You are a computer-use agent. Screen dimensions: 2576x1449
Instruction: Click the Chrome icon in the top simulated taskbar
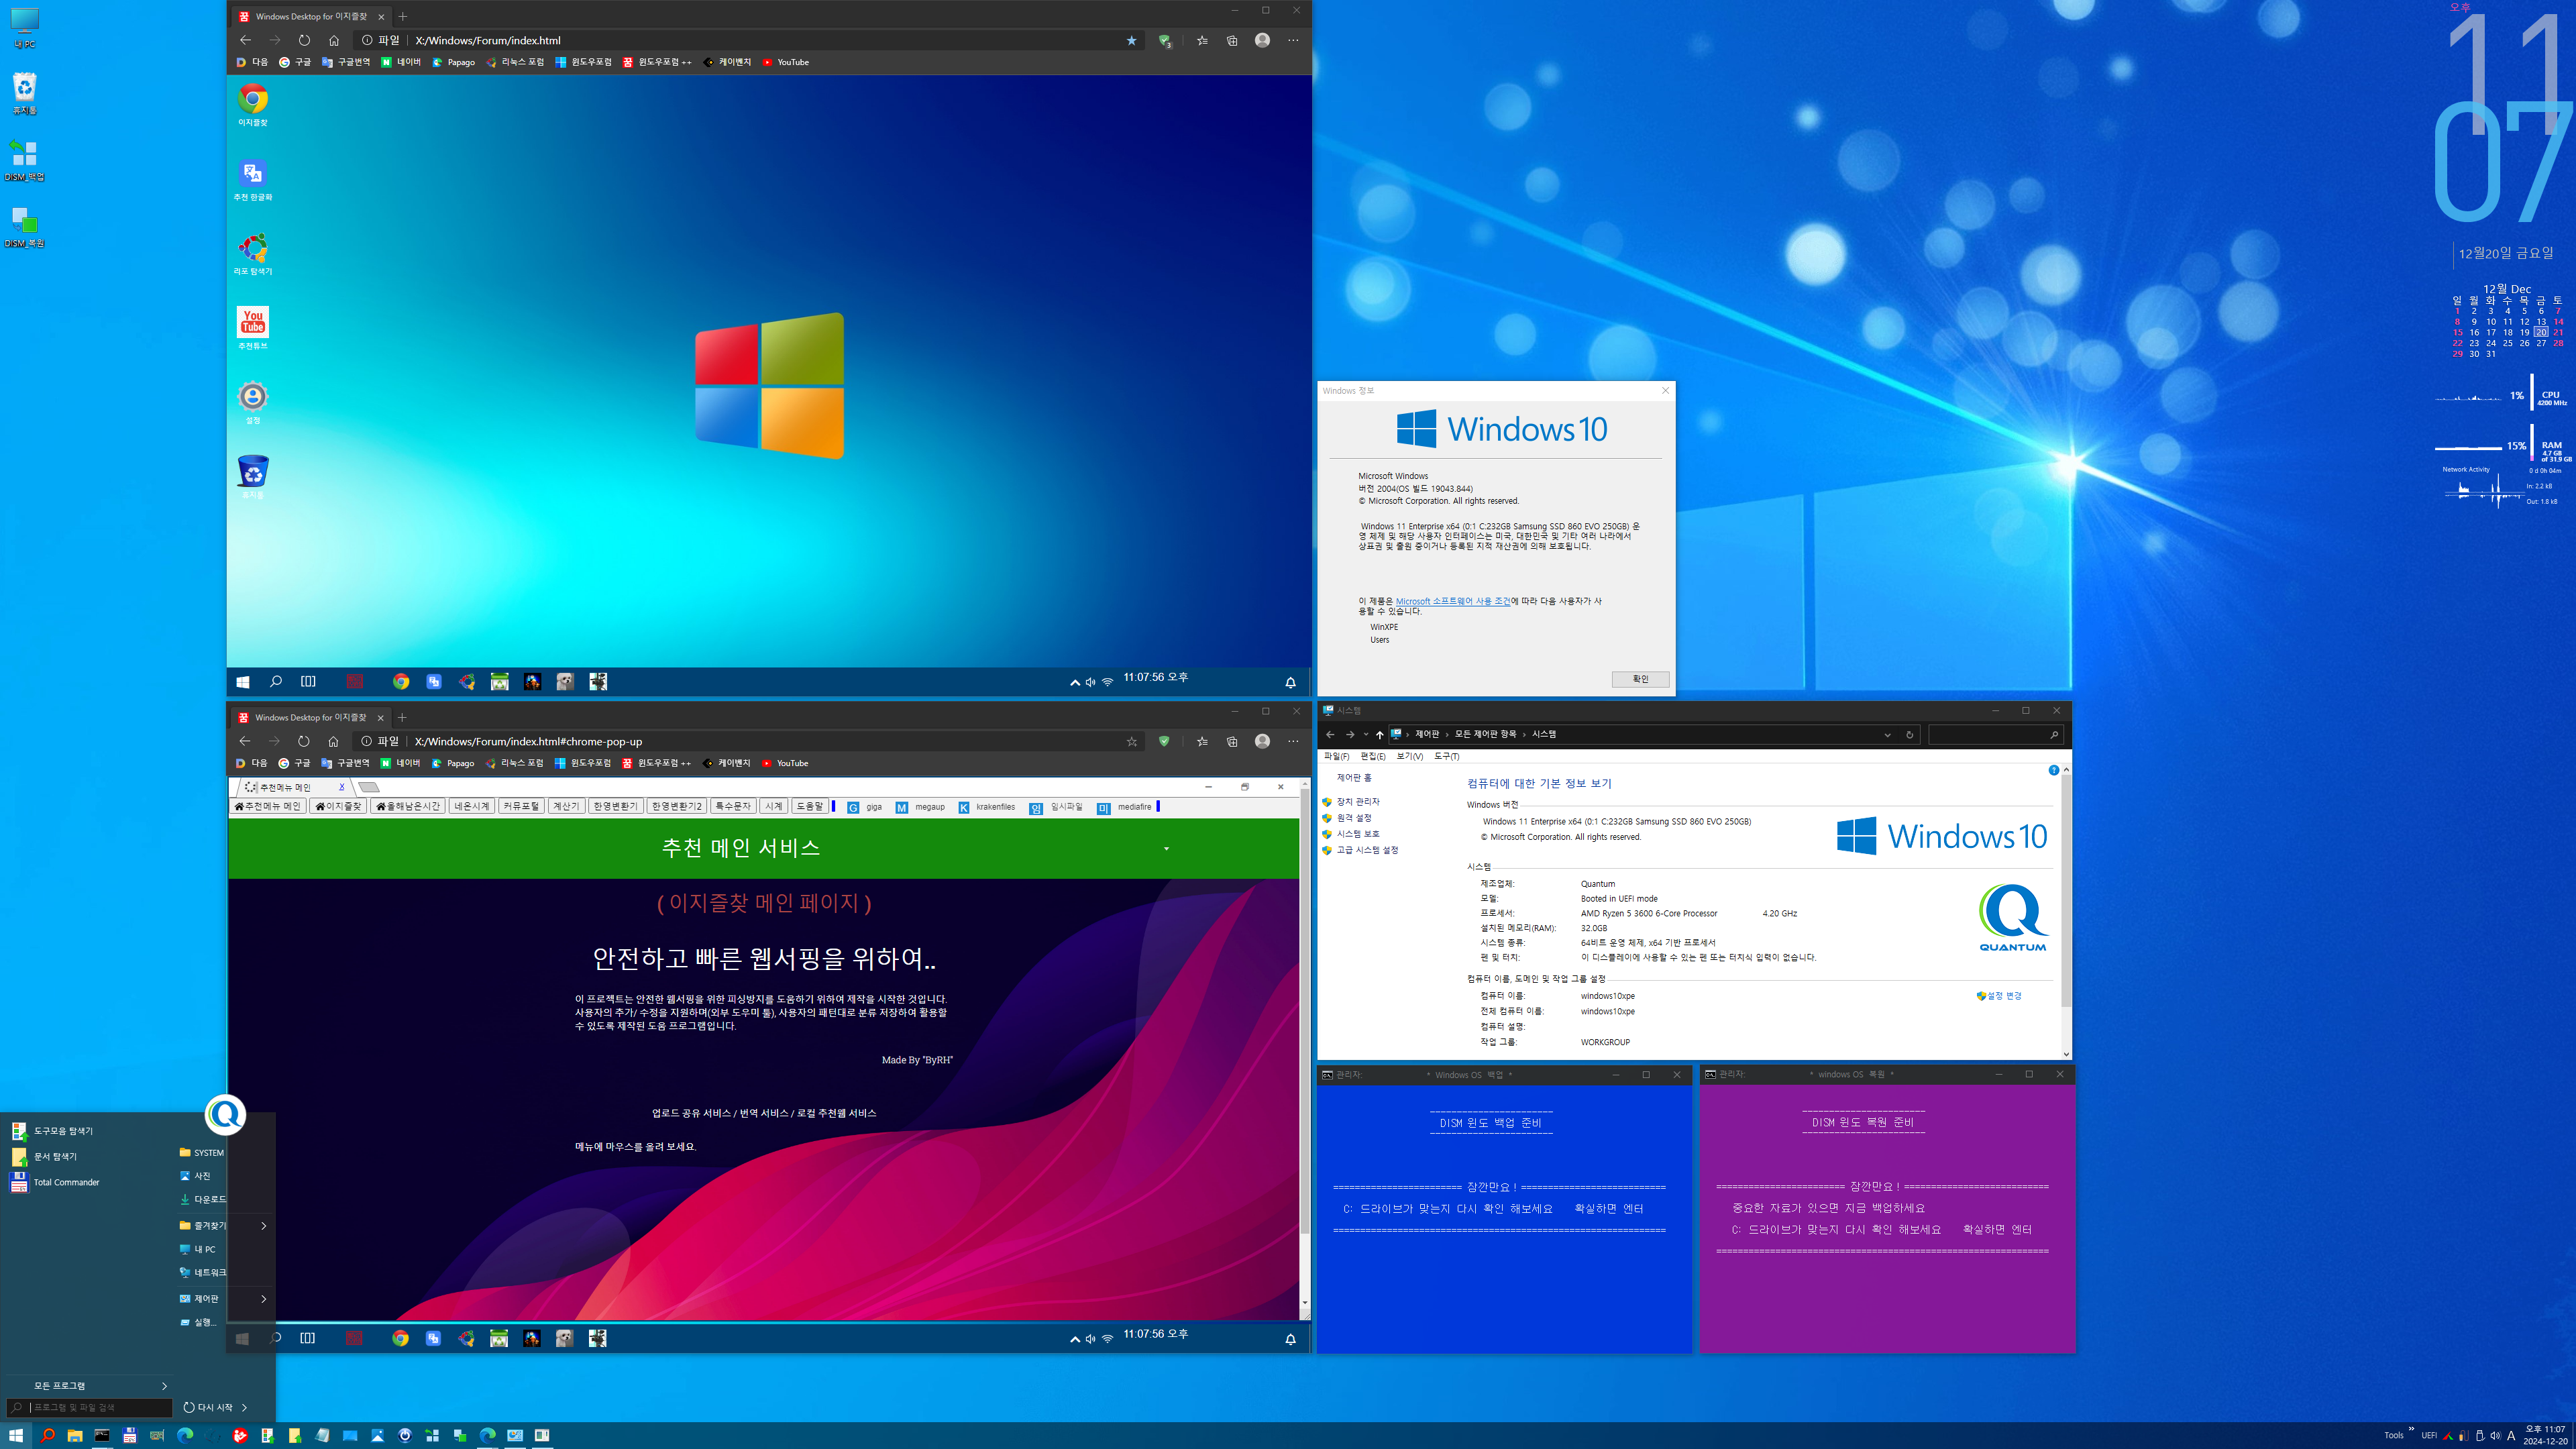tap(401, 681)
